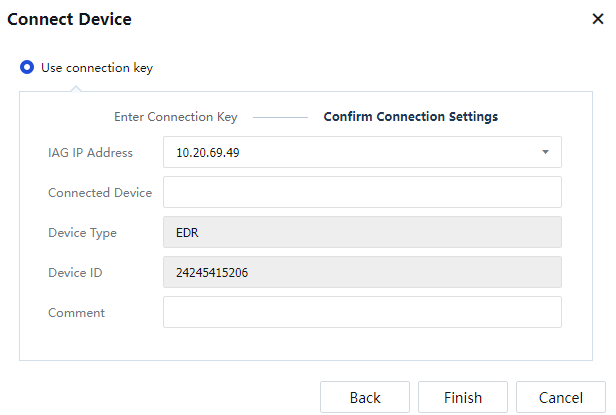Click the Comment label

(76, 312)
